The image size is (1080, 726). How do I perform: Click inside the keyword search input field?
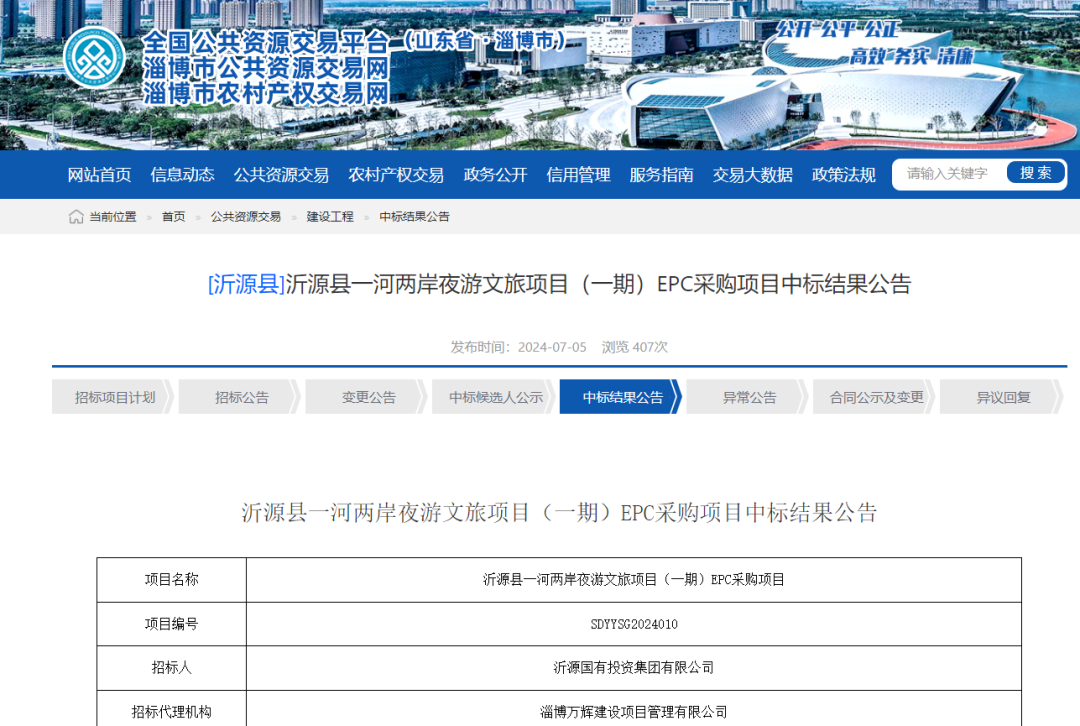pyautogui.click(x=948, y=172)
